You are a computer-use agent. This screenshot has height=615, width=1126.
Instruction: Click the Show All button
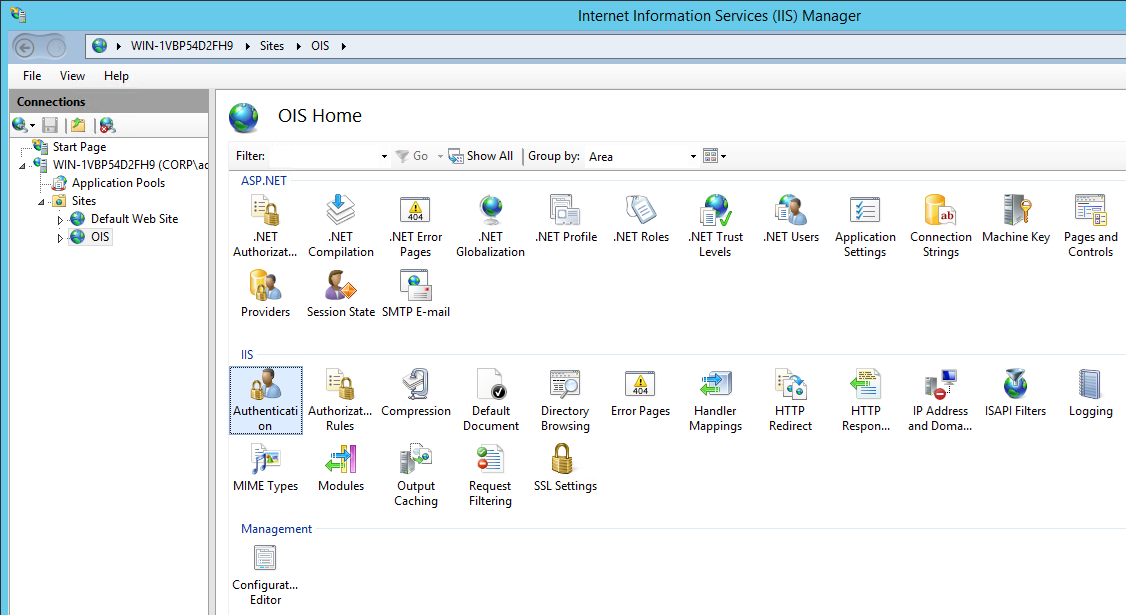[x=480, y=156]
